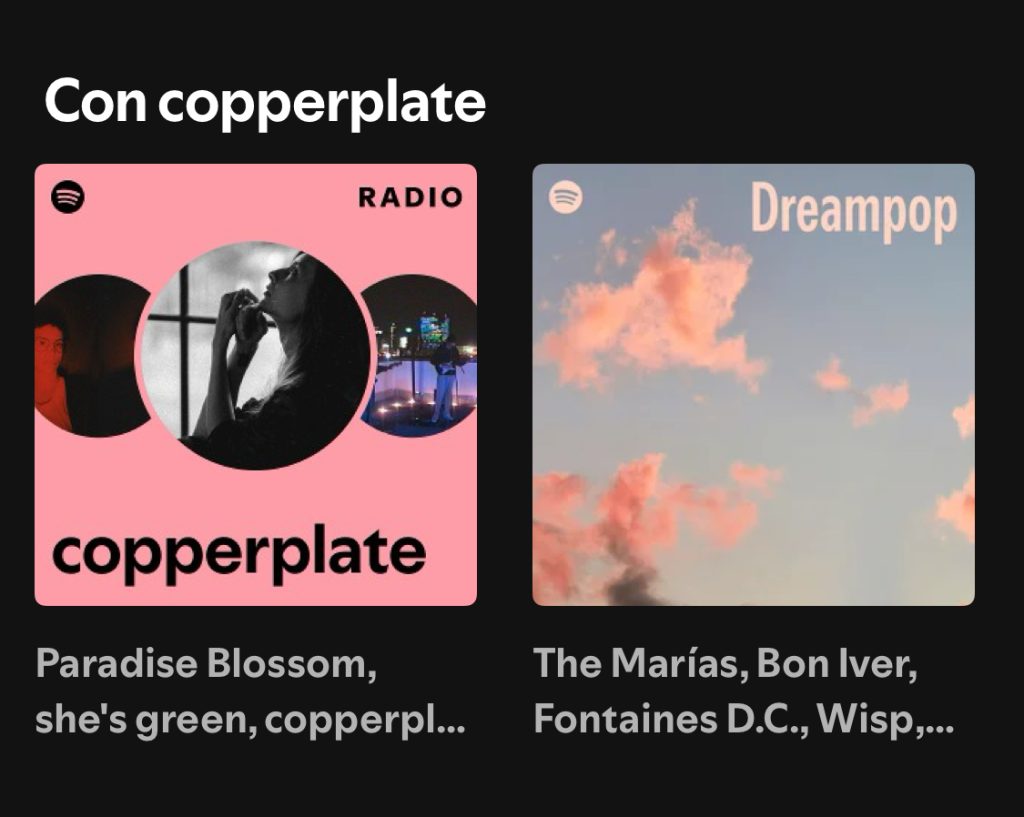Open the Dreampop playlist cover
This screenshot has height=817, width=1024.
point(754,385)
